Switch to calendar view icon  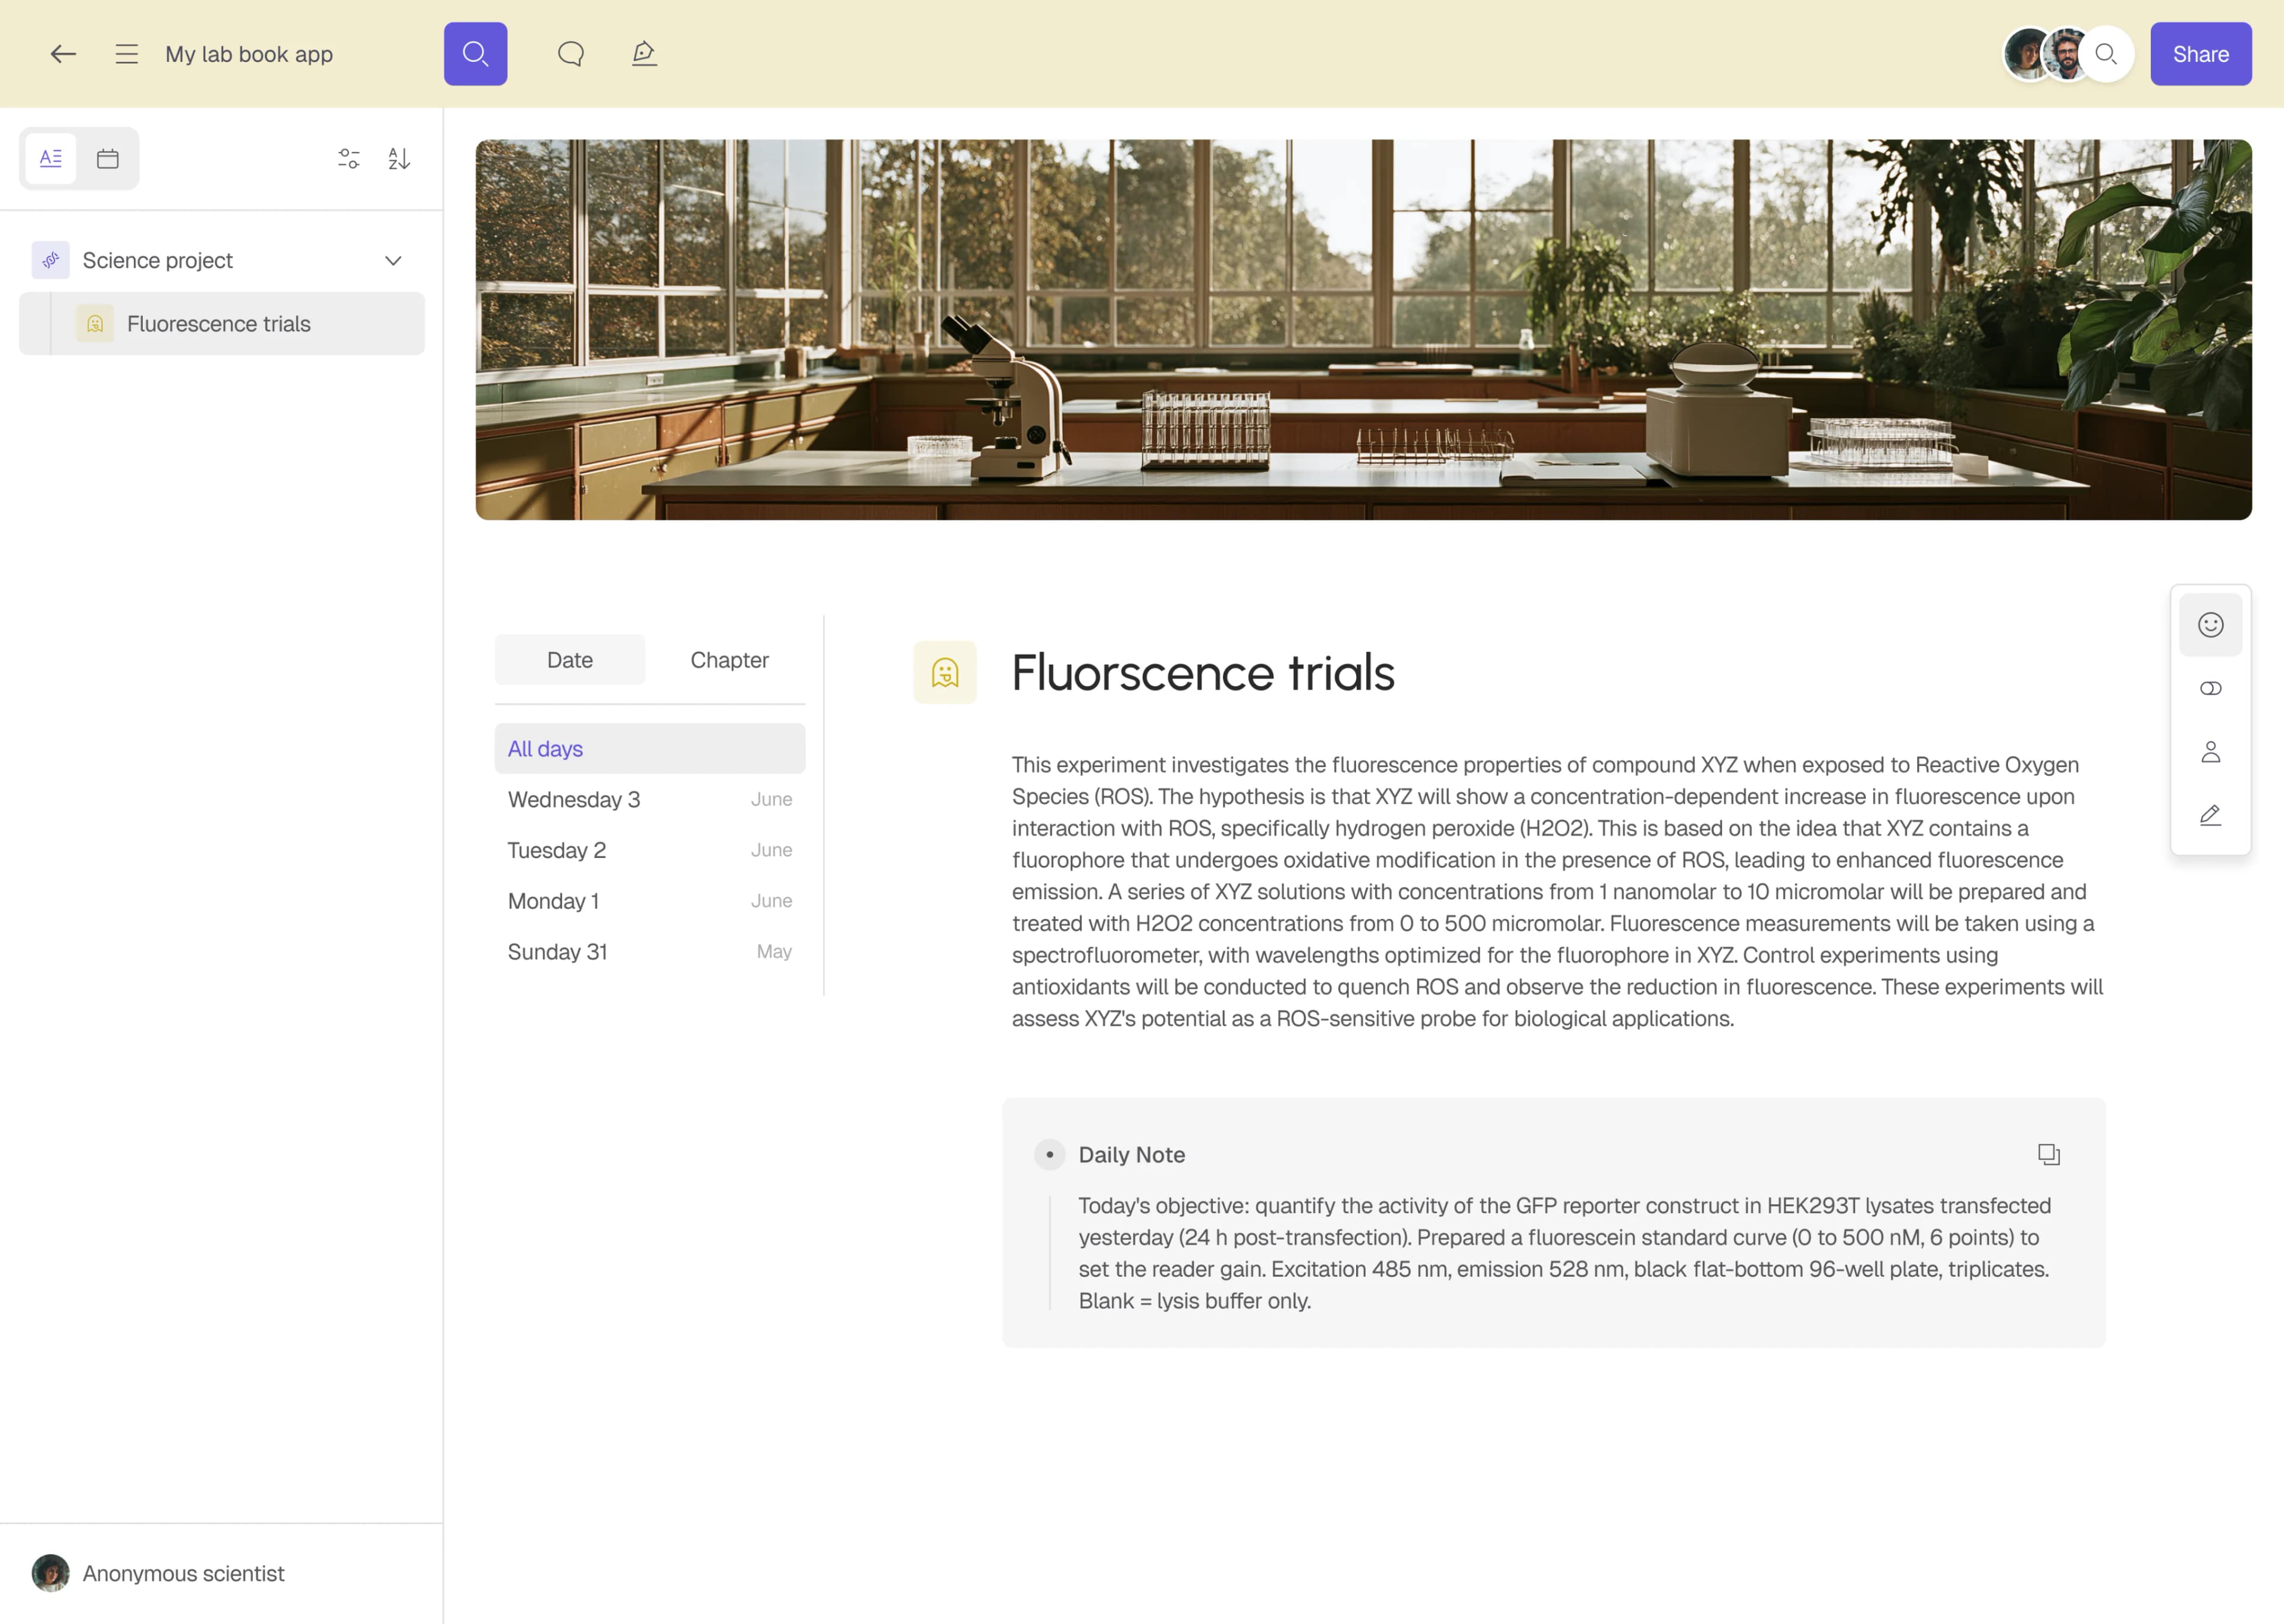tap(108, 158)
